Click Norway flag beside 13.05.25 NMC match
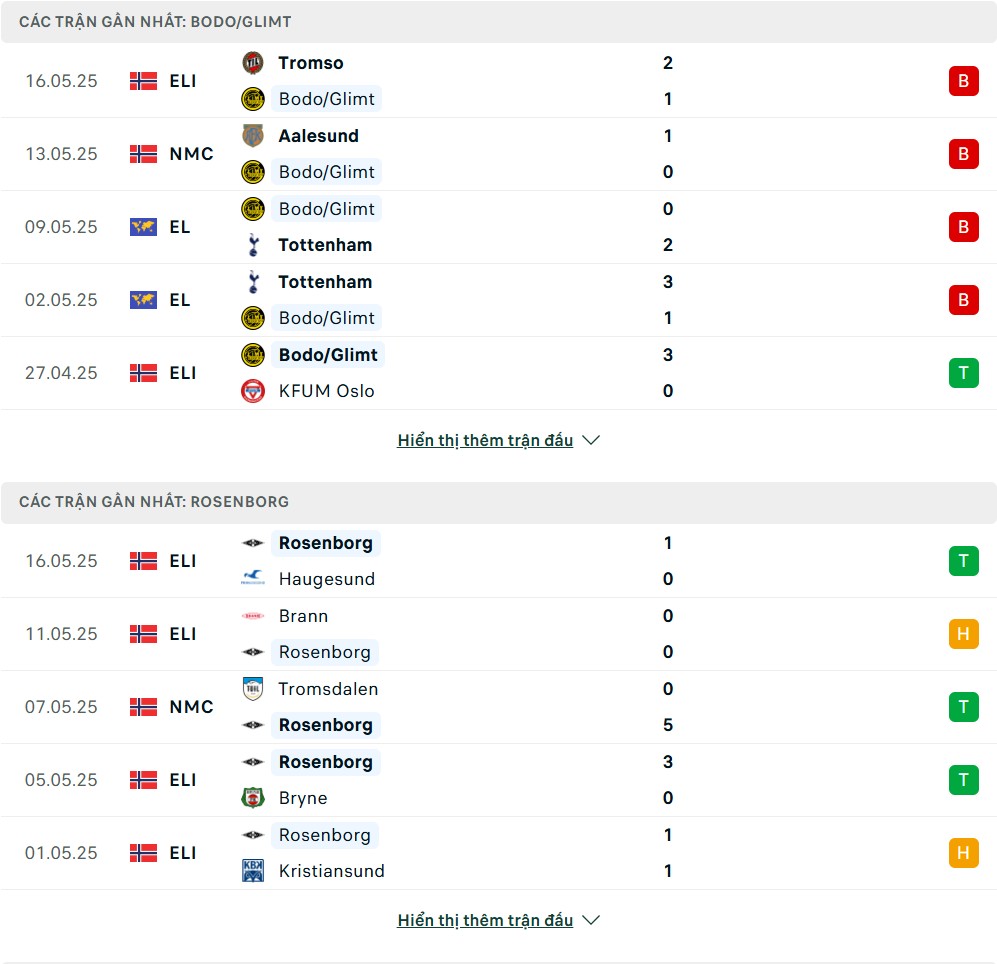The height and width of the screenshot is (964, 997). point(143,154)
